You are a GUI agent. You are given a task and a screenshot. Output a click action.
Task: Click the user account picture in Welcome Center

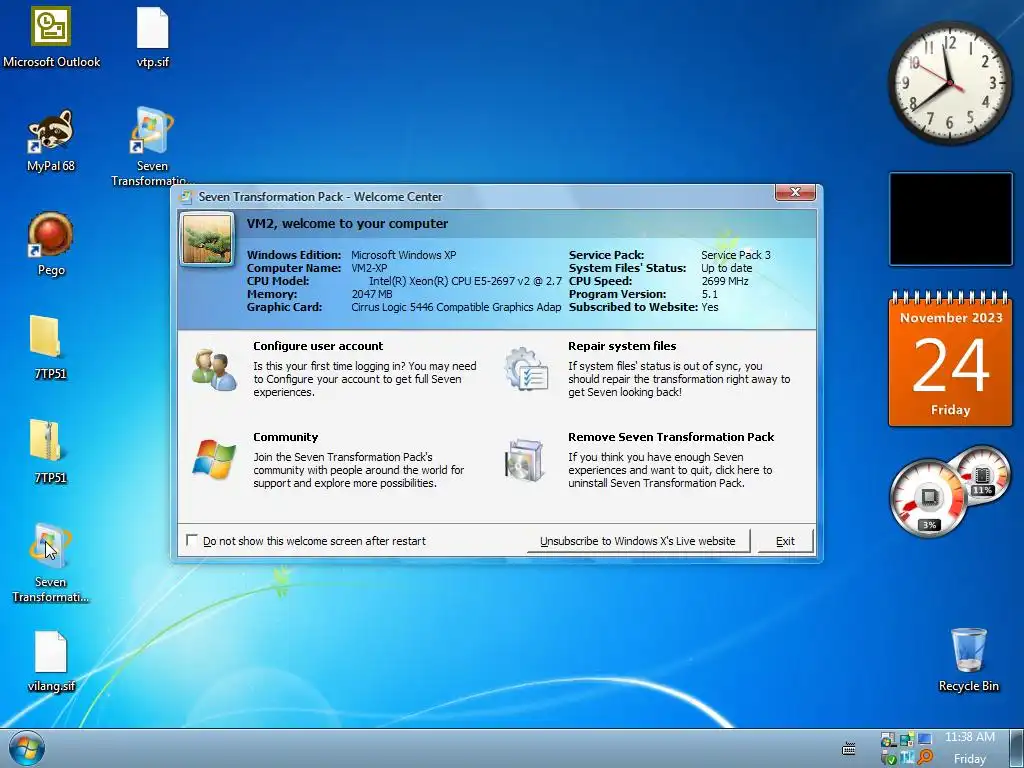(207, 240)
